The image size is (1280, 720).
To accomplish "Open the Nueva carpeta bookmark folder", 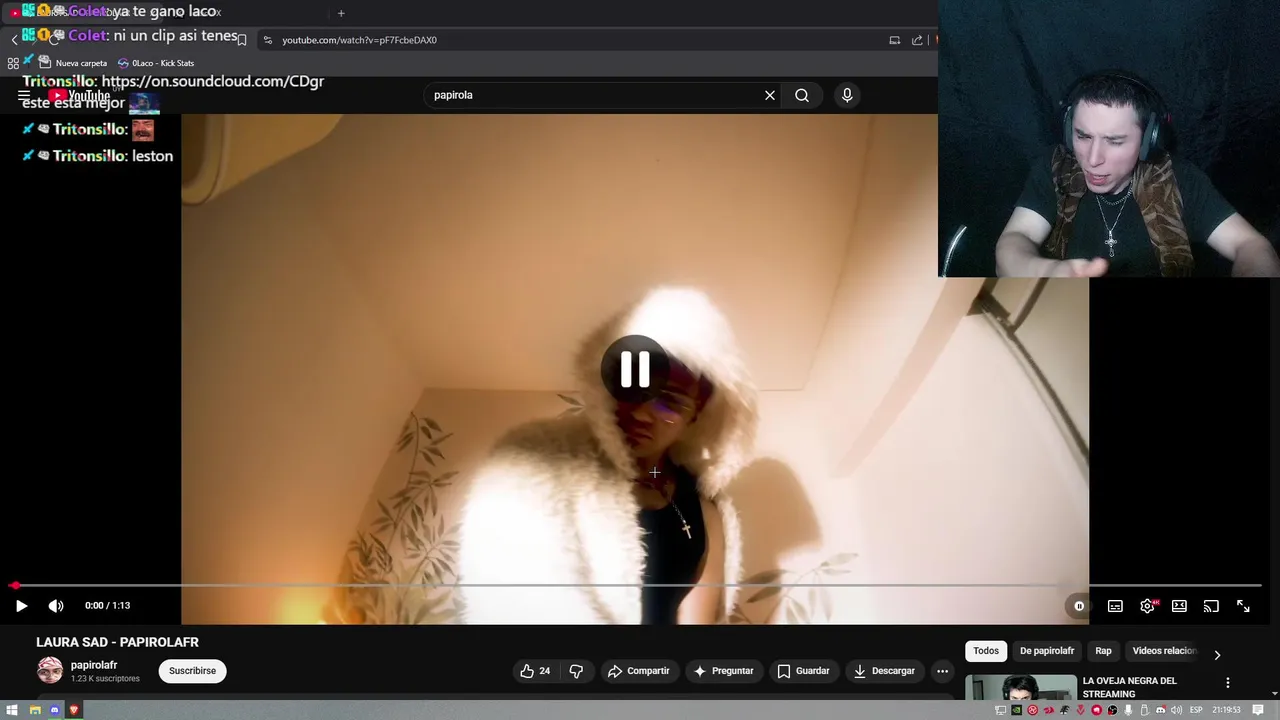I will [72, 63].
